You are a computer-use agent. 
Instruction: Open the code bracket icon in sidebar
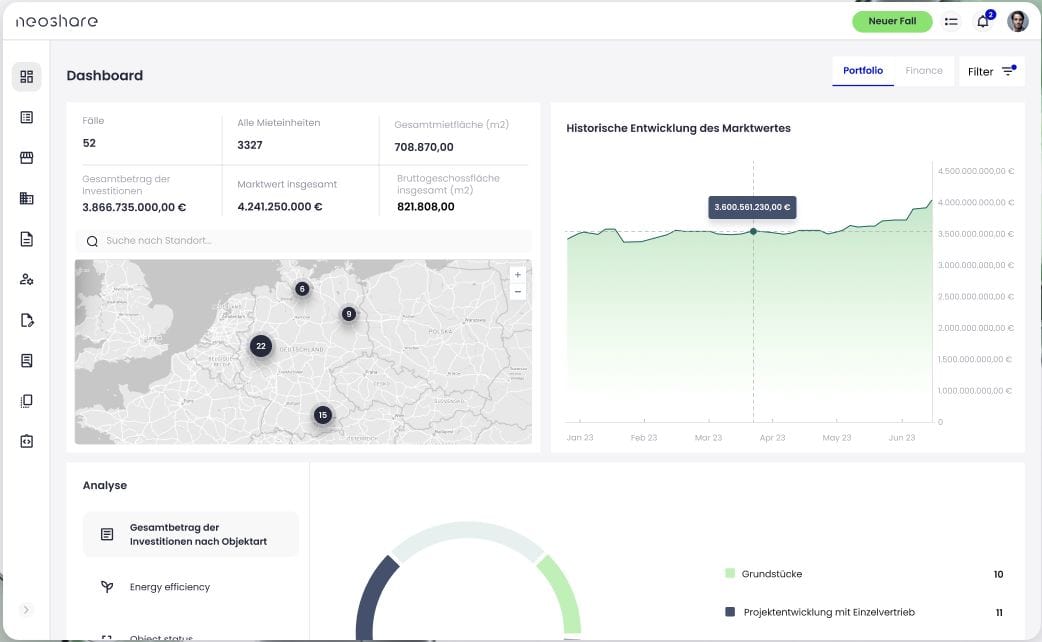click(27, 442)
